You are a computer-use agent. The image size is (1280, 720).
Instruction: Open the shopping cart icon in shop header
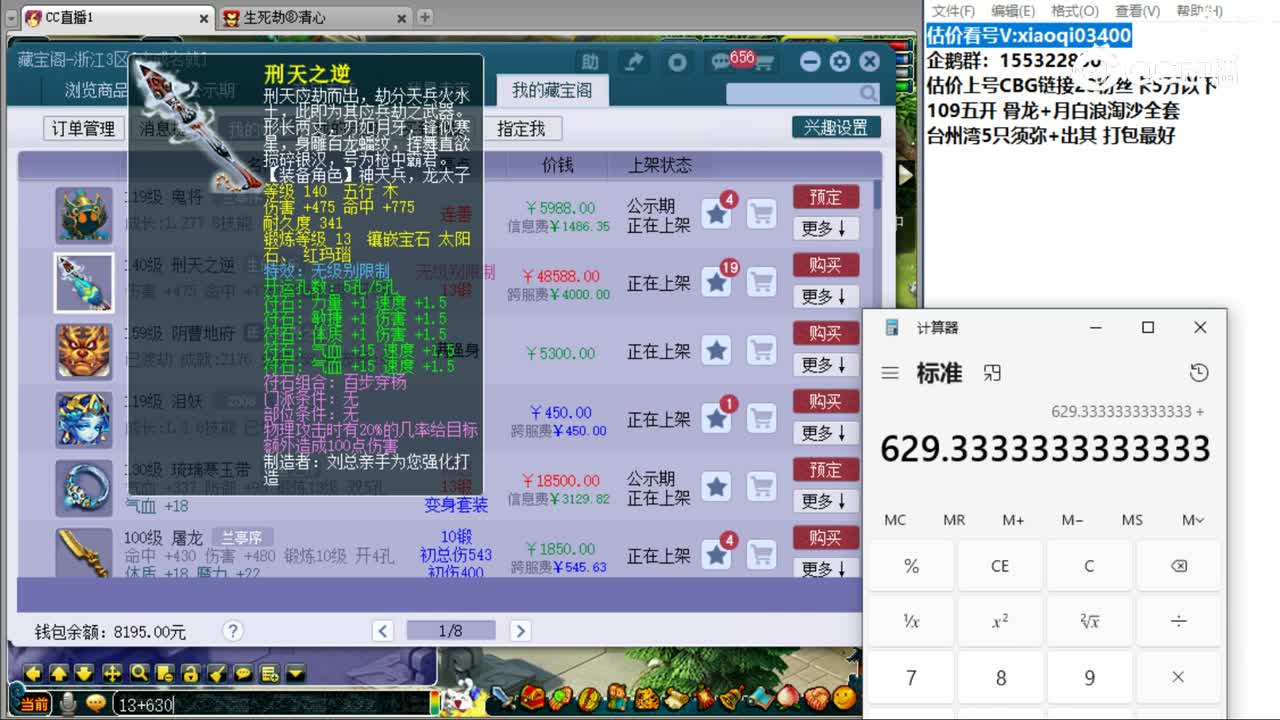[x=764, y=63]
